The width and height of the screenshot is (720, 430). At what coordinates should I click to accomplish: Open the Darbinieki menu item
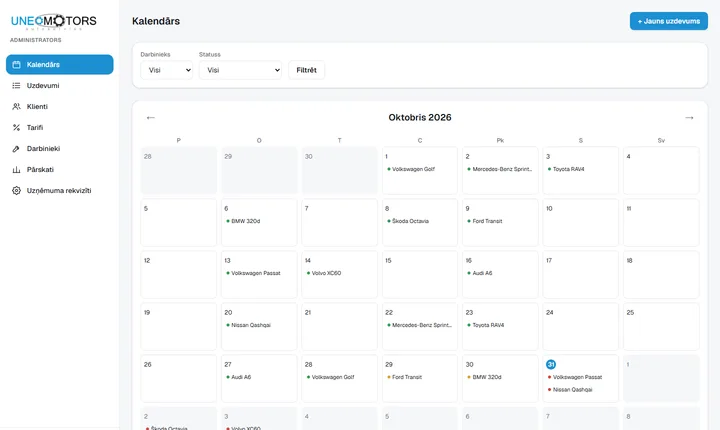pyautogui.click(x=60, y=149)
